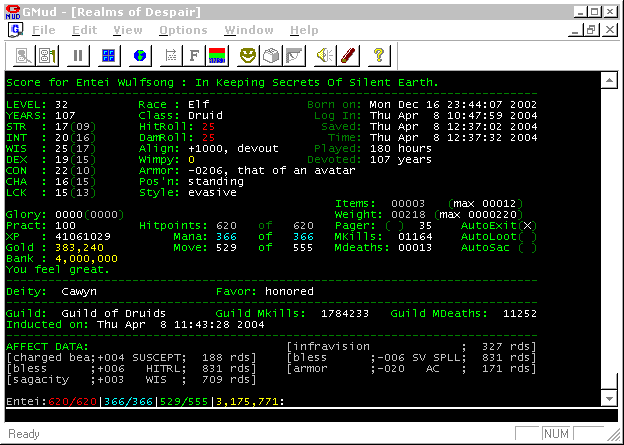
Task: Click the XP value 41061029
Action: click(x=83, y=236)
